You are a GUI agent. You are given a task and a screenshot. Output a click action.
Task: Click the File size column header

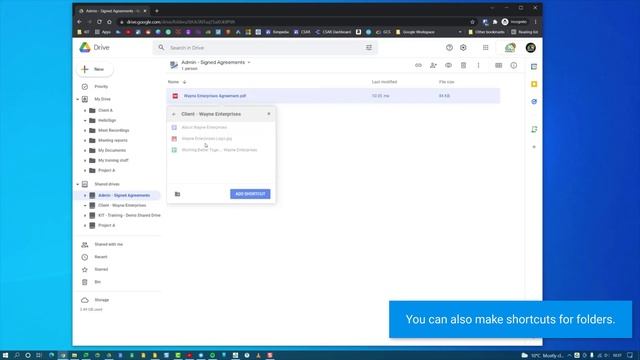click(447, 82)
